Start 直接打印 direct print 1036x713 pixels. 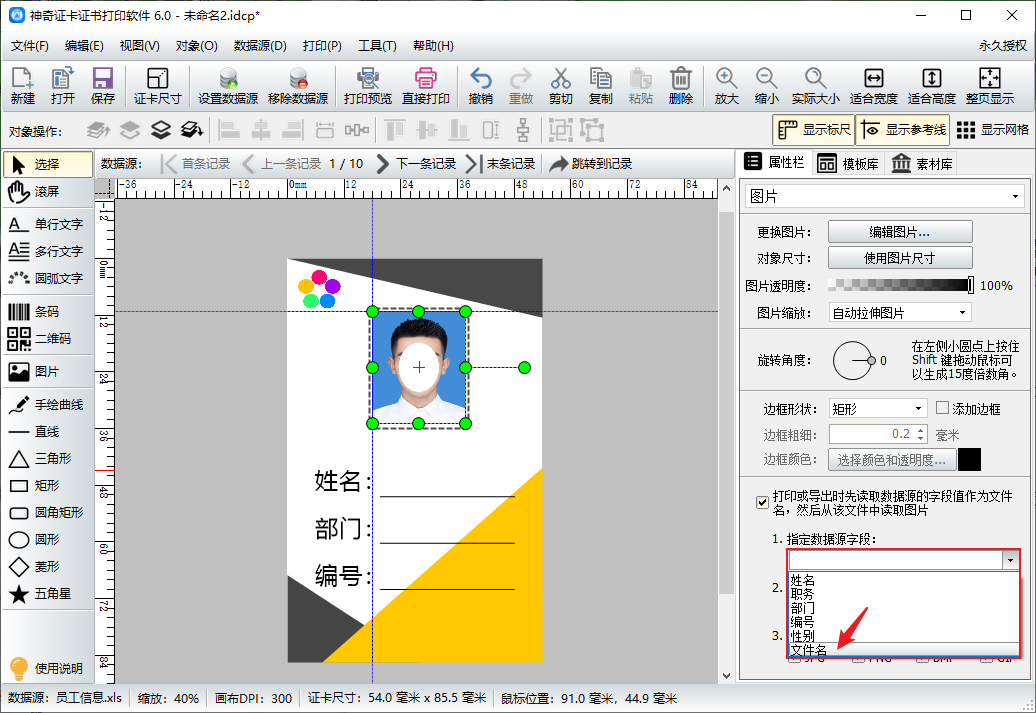click(x=426, y=86)
